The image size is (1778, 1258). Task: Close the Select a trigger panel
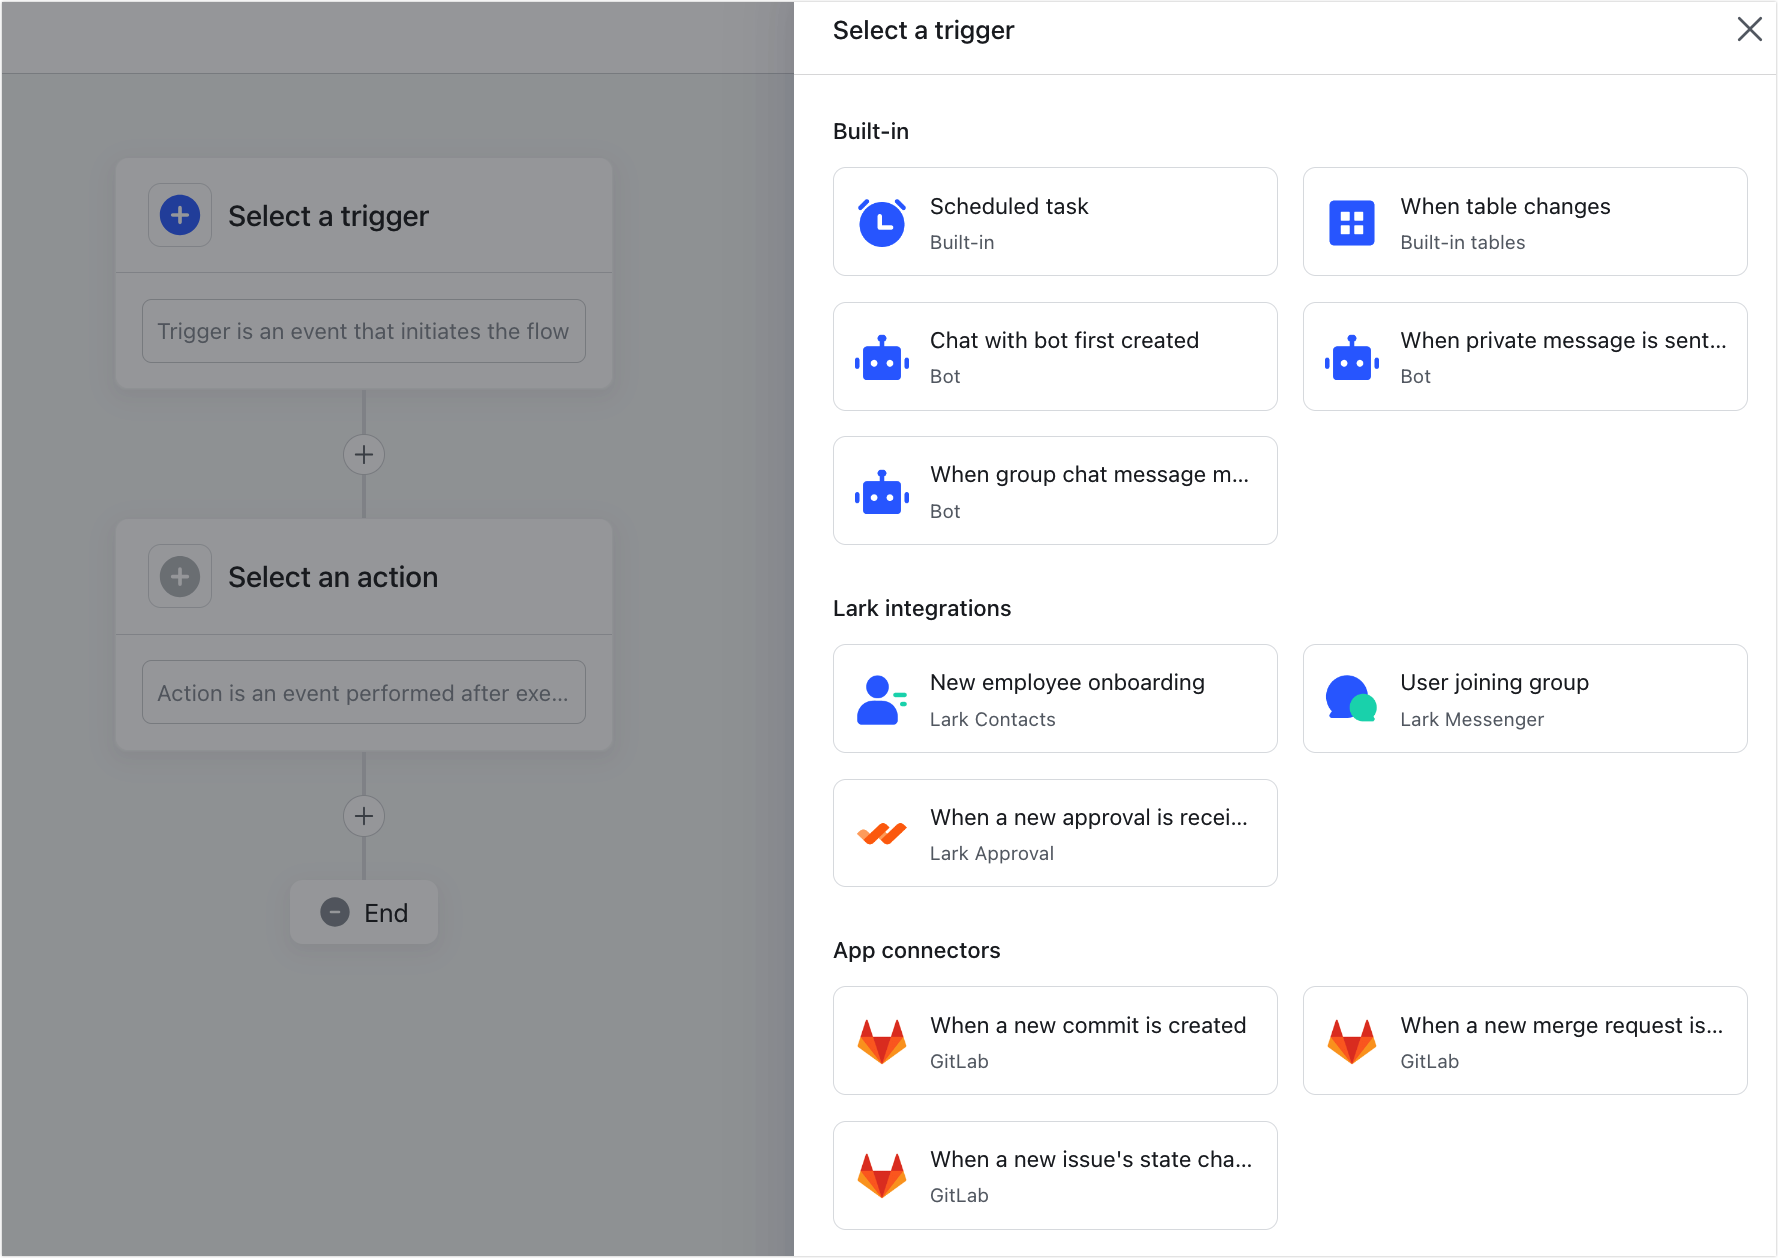(x=1749, y=30)
